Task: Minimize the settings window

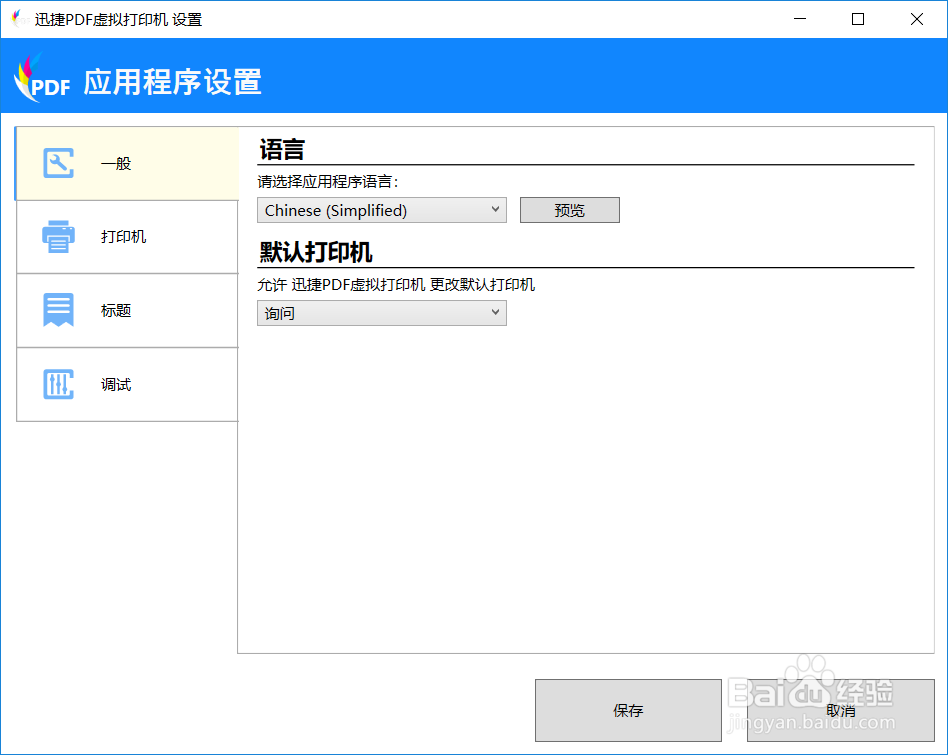Action: click(x=800, y=19)
